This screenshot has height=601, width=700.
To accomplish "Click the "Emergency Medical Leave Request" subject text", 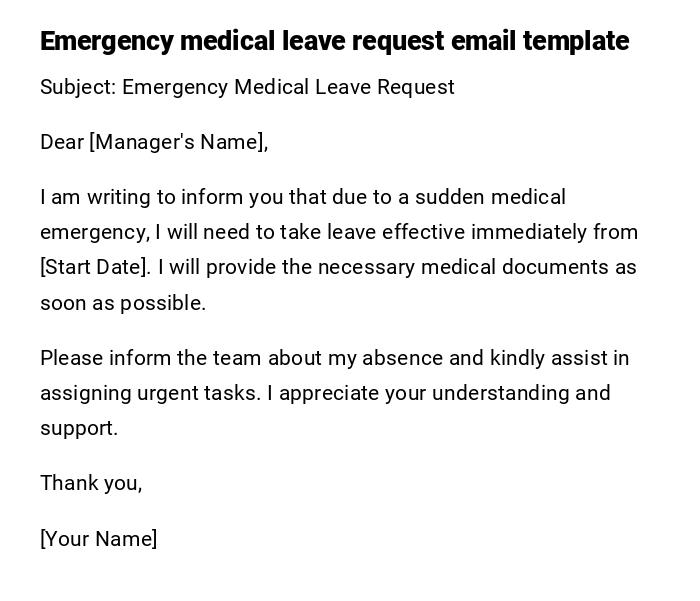I will [x=288, y=87].
